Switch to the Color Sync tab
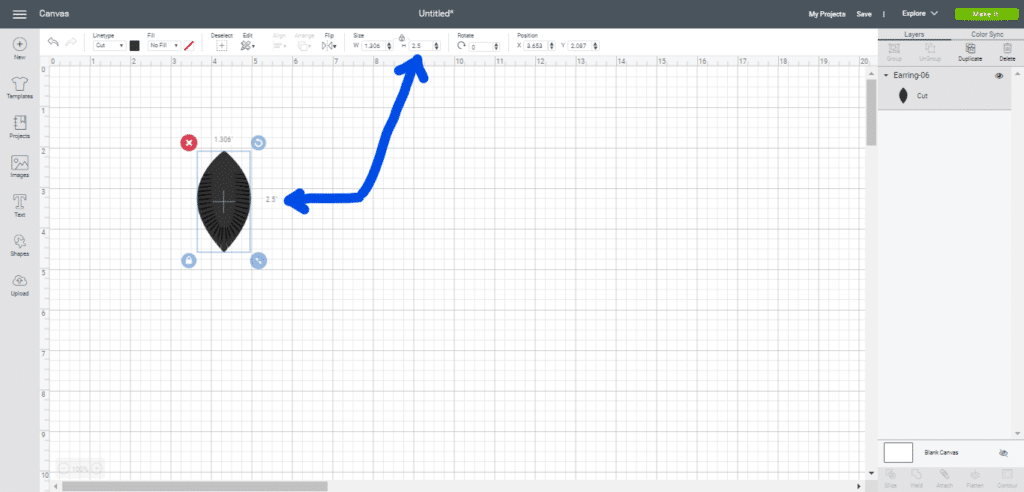This screenshot has width=1024, height=492. click(987, 34)
